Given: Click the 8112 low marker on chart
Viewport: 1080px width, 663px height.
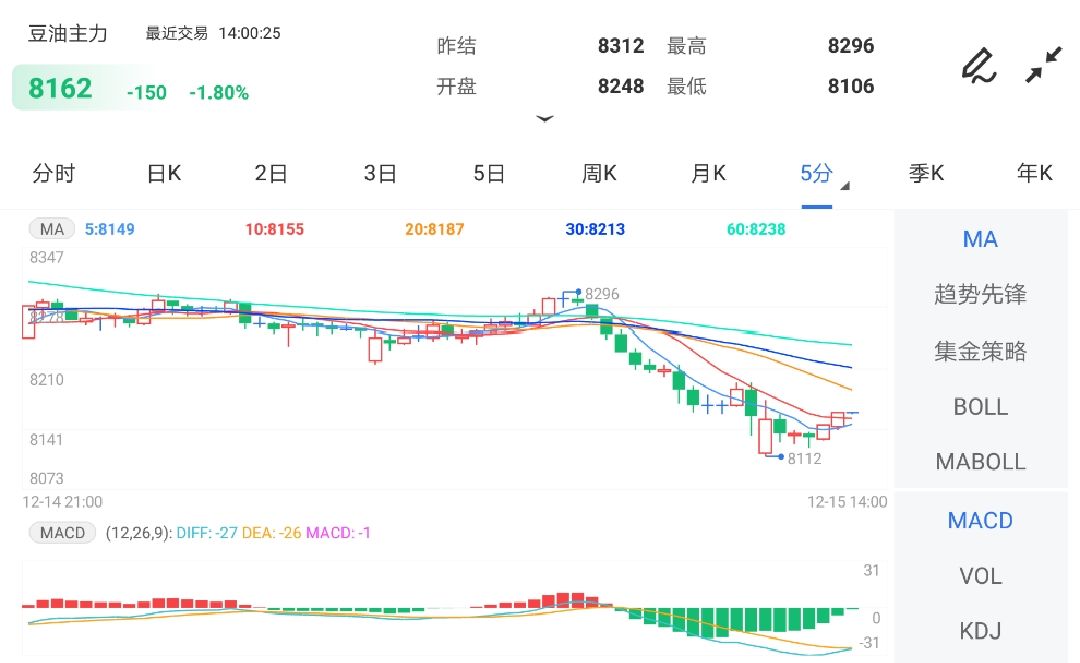Looking at the screenshot, I should coord(804,459).
